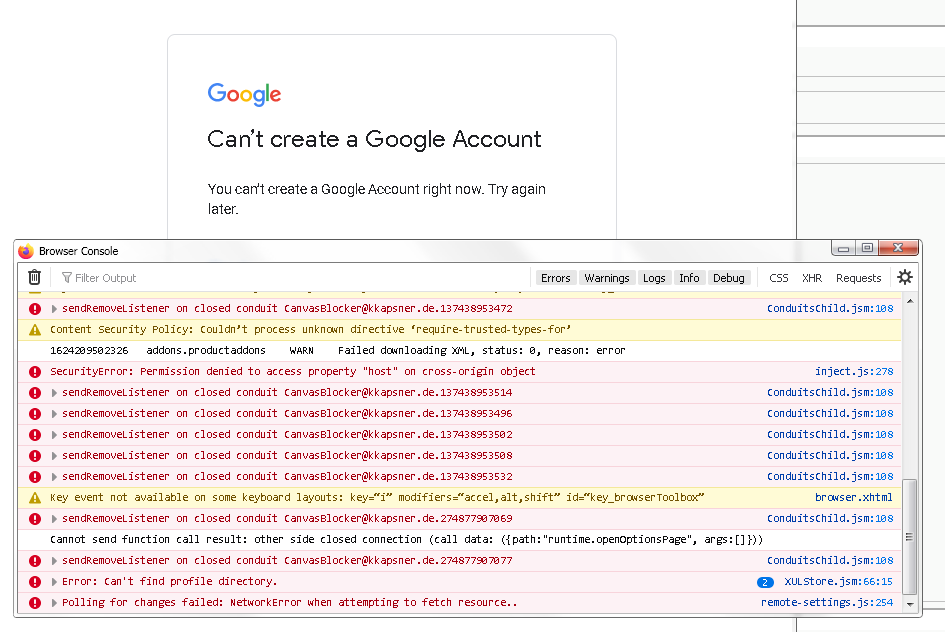Enable the CSS filter
Image resolution: width=945 pixels, height=632 pixels.
778,278
